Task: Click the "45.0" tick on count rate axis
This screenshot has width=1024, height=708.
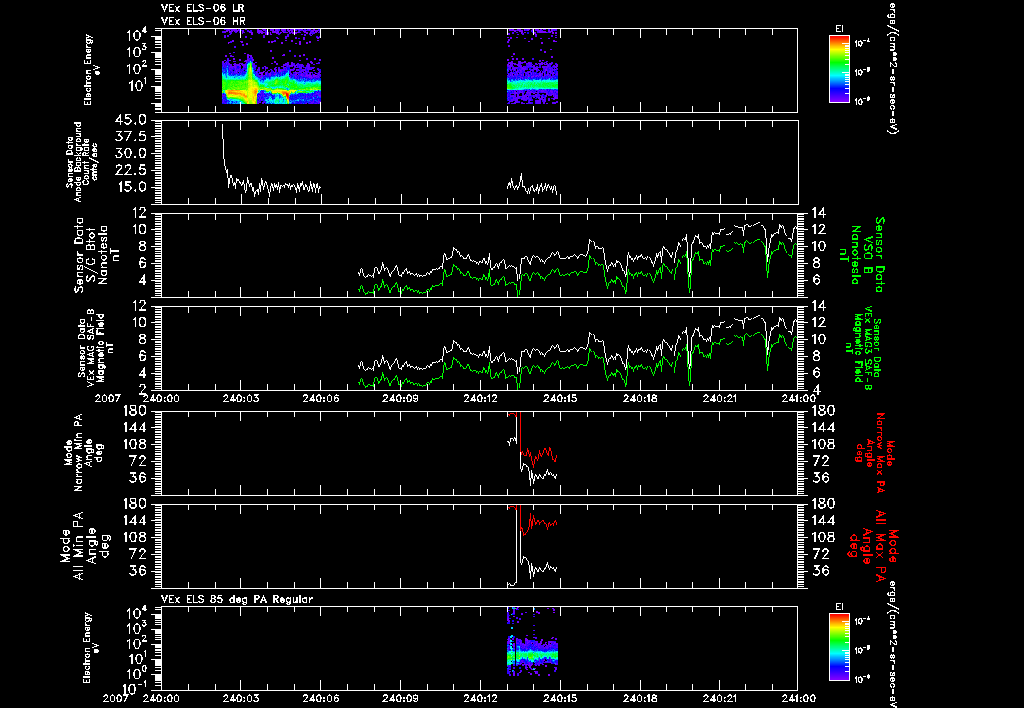Action: [133, 120]
